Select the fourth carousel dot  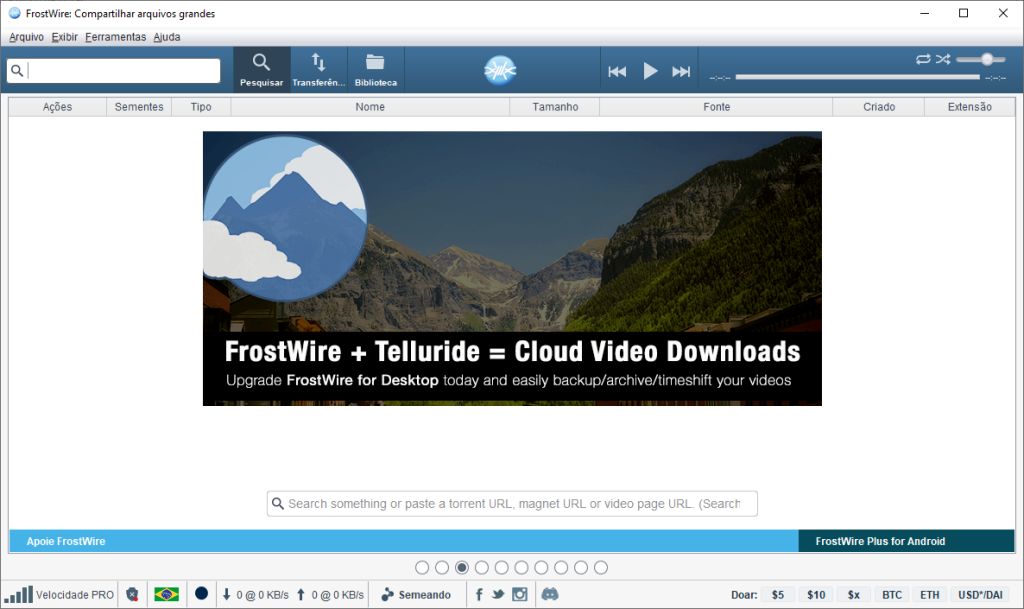click(482, 567)
